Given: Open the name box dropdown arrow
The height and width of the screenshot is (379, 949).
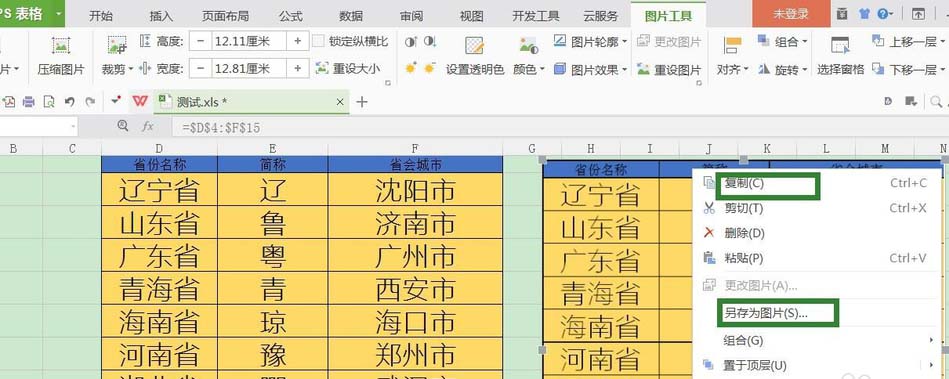Looking at the screenshot, I should coord(73,126).
